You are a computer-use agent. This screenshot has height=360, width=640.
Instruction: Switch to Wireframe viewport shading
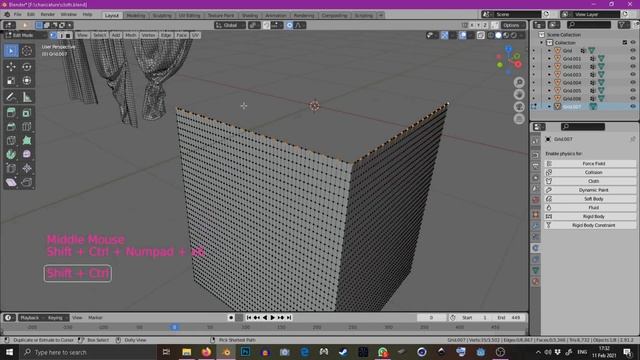click(x=491, y=36)
